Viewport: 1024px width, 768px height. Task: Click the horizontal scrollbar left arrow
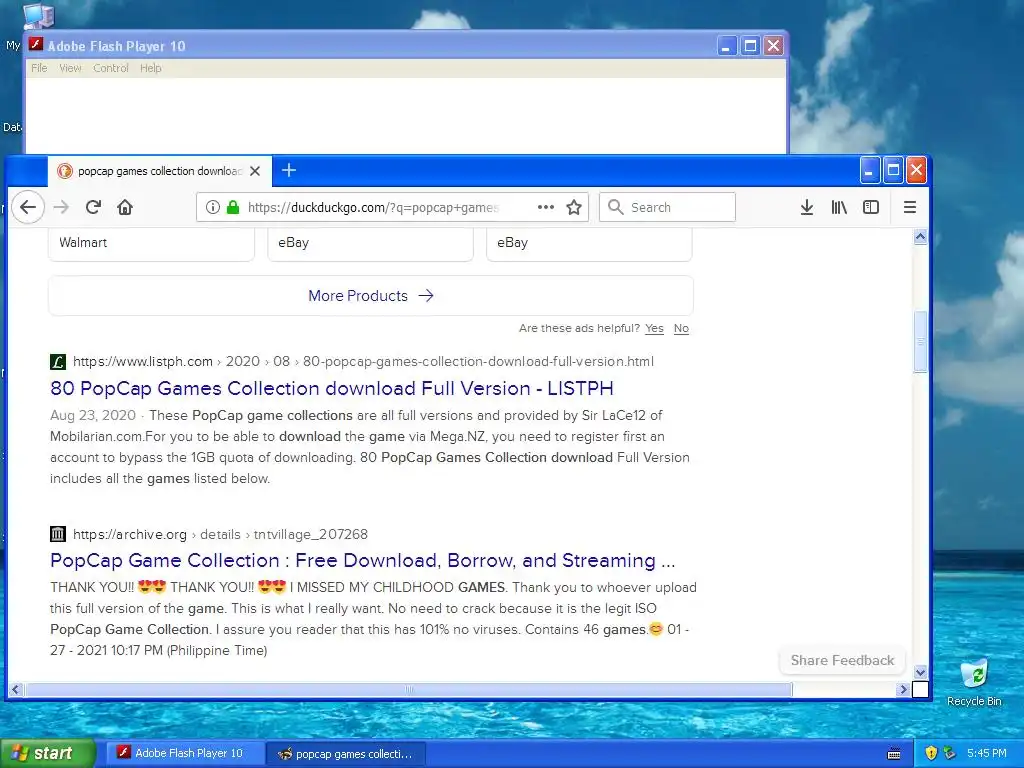[x=16, y=689]
